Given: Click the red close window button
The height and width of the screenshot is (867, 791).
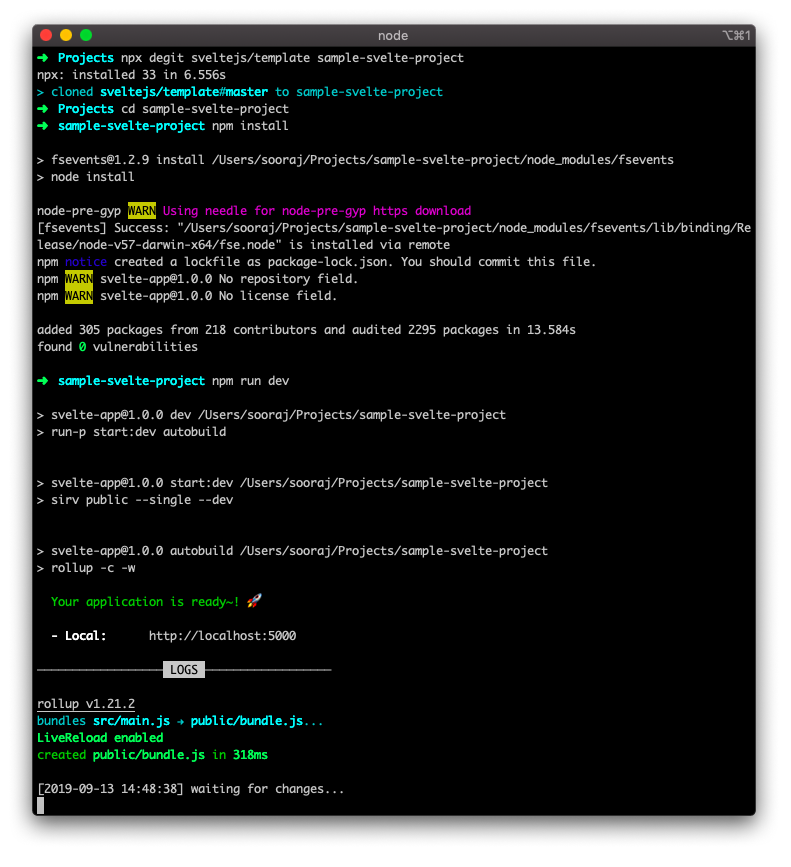Looking at the screenshot, I should coord(46,35).
